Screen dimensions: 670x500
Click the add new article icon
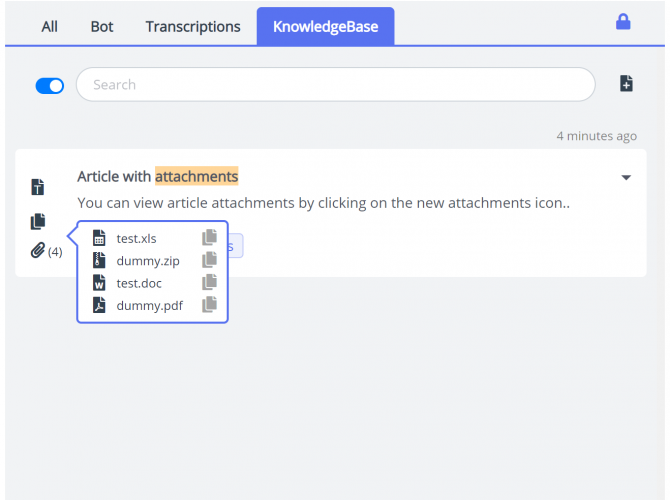626,84
